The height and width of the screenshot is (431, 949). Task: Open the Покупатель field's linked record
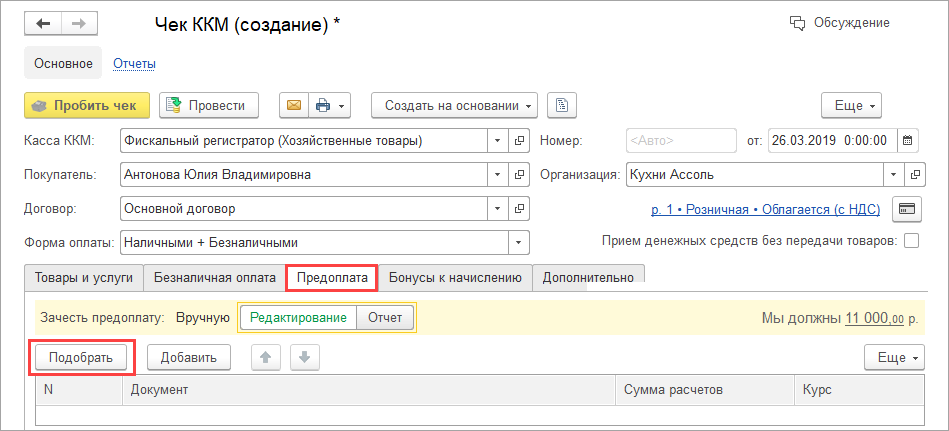pyautogui.click(x=520, y=175)
